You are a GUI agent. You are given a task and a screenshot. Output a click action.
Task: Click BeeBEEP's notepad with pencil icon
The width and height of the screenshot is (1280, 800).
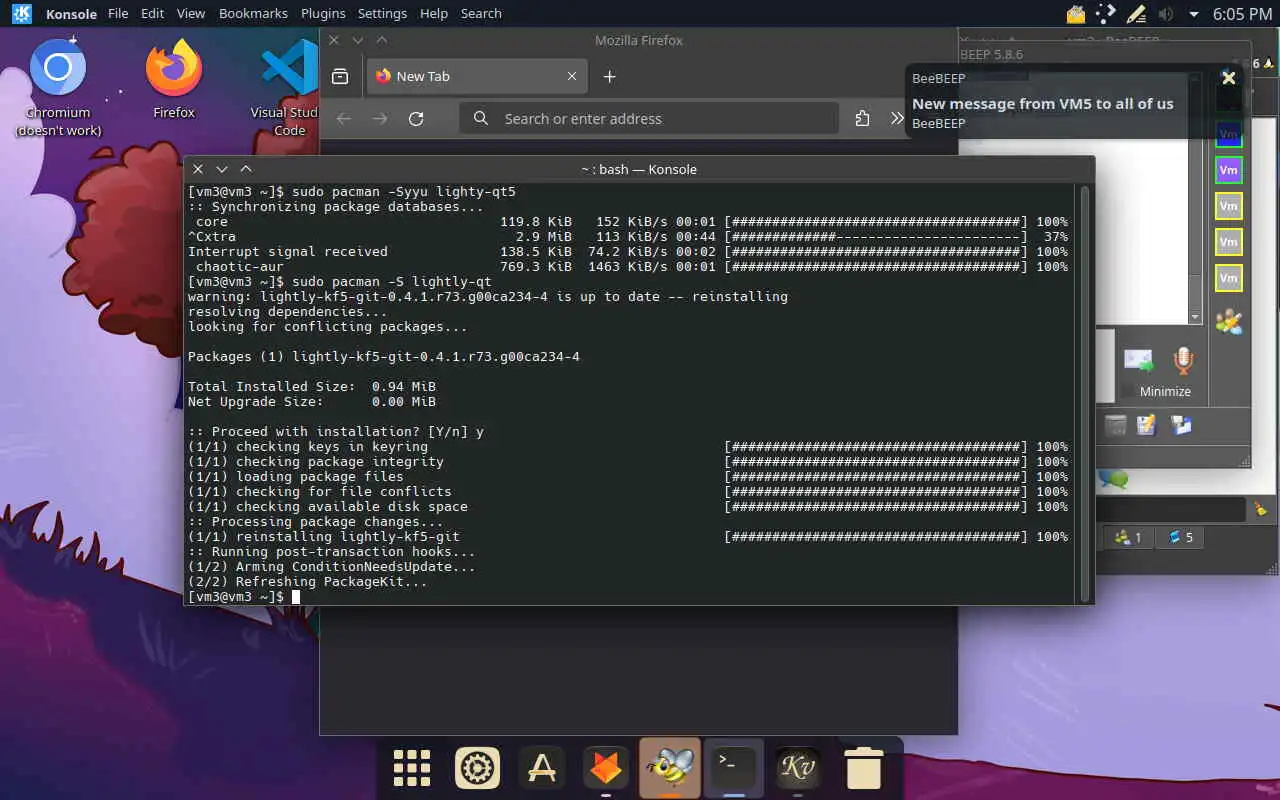1147,425
